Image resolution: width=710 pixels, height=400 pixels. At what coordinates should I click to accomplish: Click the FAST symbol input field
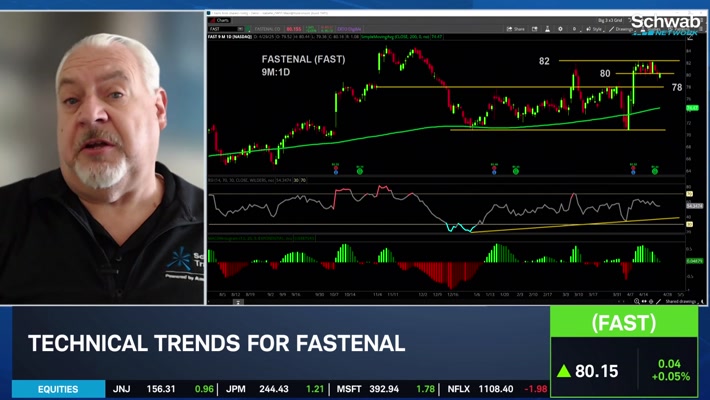tap(223, 29)
